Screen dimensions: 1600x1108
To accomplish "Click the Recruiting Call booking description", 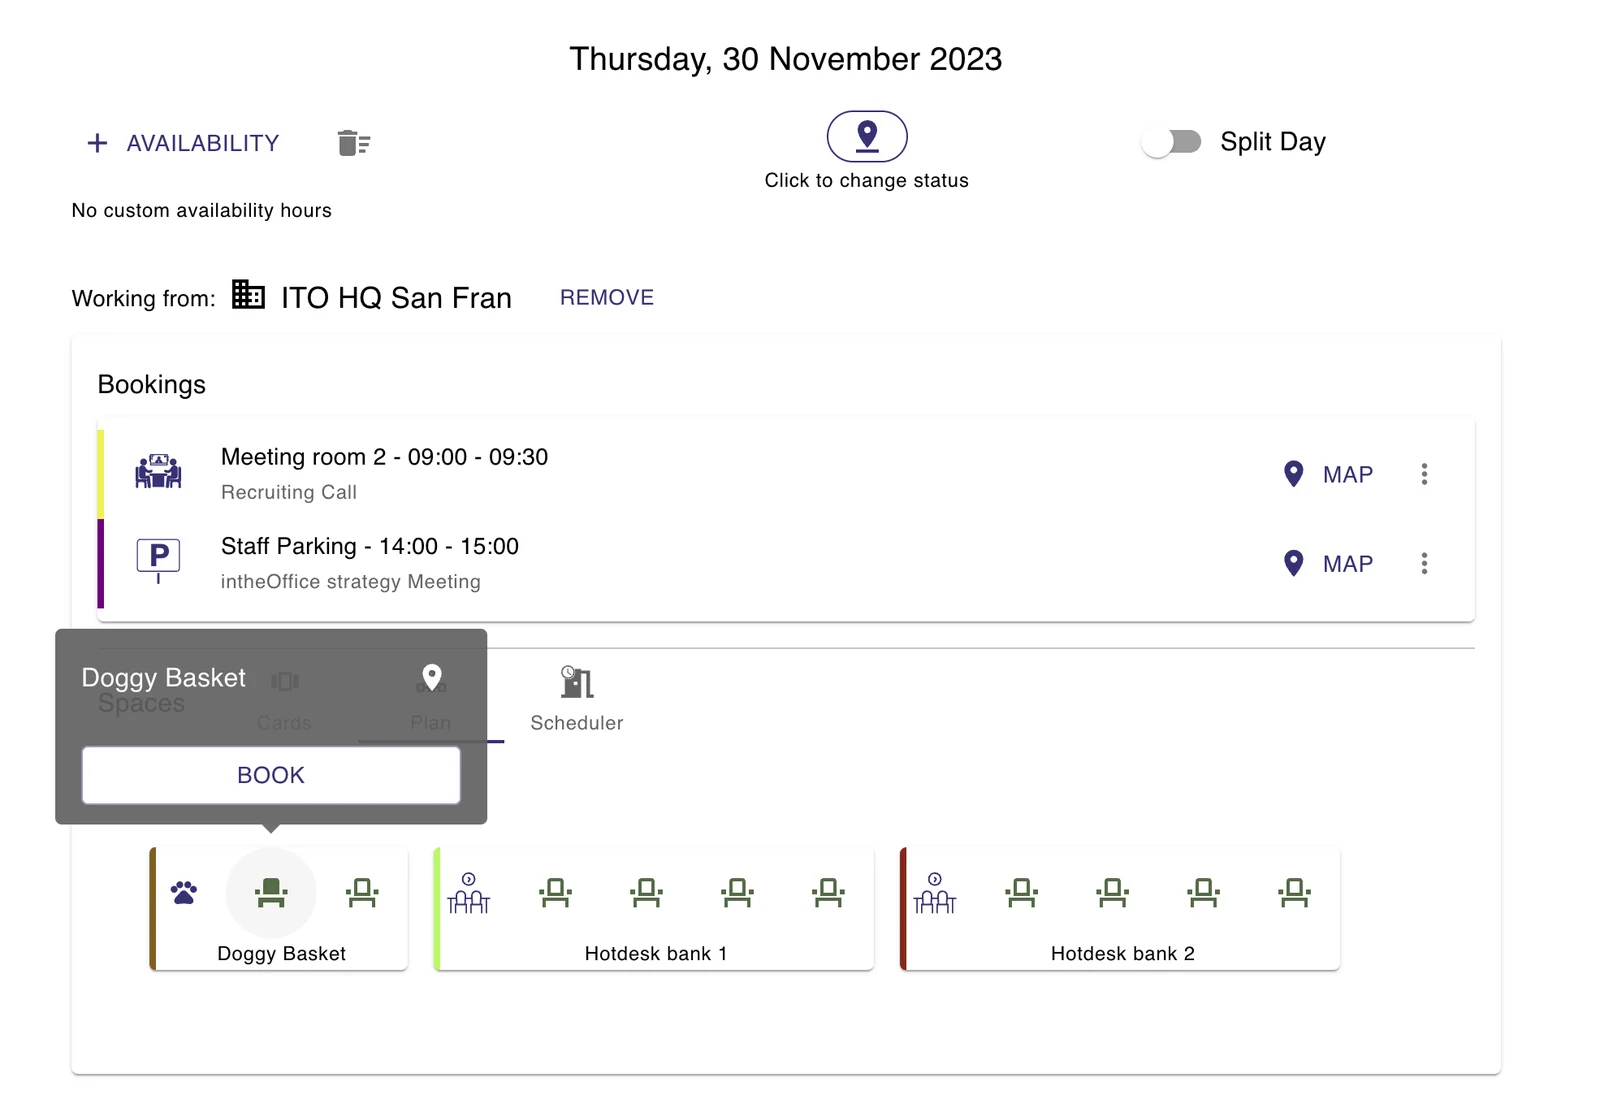I will (x=289, y=492).
